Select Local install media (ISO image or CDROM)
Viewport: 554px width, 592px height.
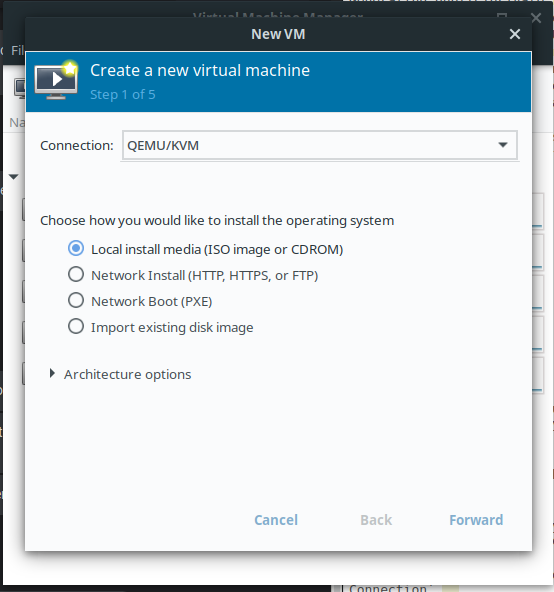coord(205,249)
